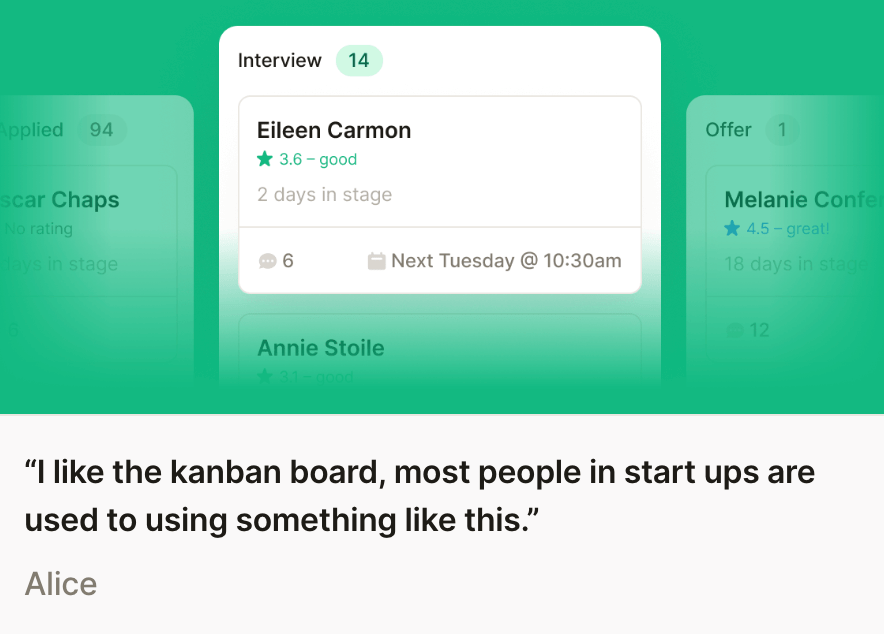Open the Applied column header

point(32,130)
